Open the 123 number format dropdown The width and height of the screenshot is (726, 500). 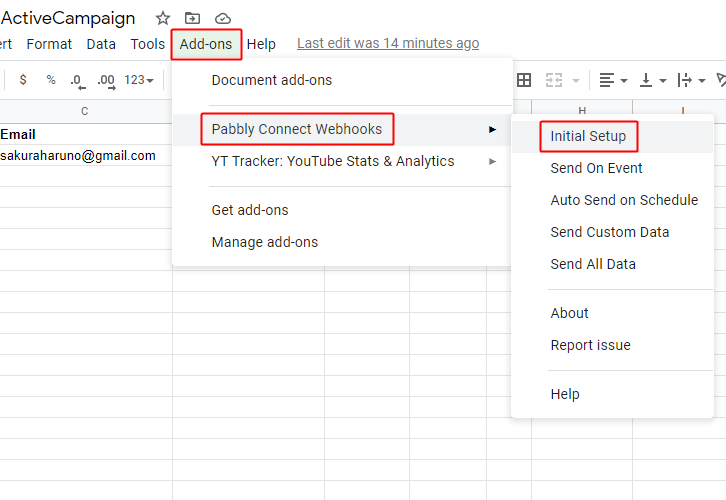coord(139,80)
